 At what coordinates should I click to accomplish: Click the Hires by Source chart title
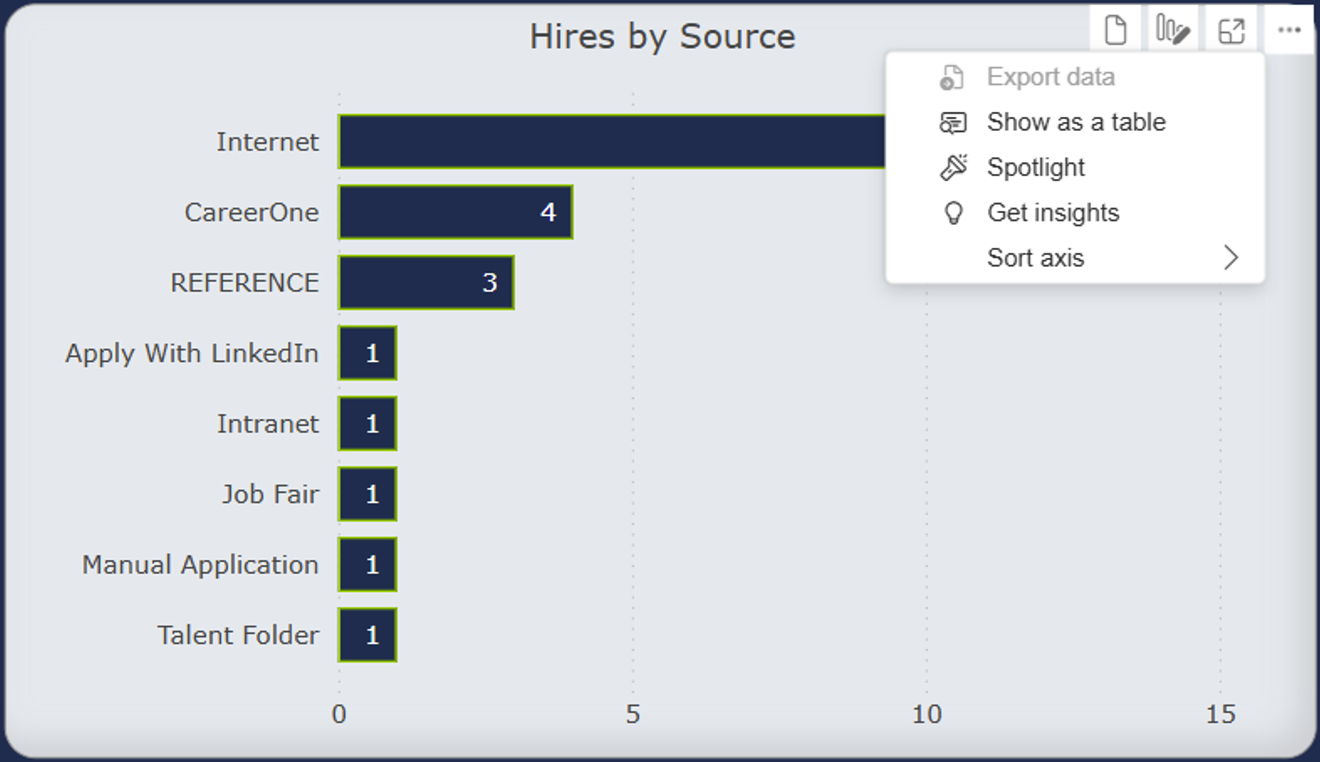(x=662, y=37)
